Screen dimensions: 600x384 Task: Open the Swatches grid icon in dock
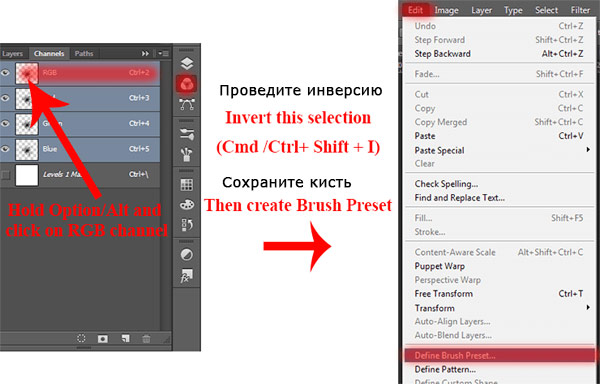click(187, 185)
